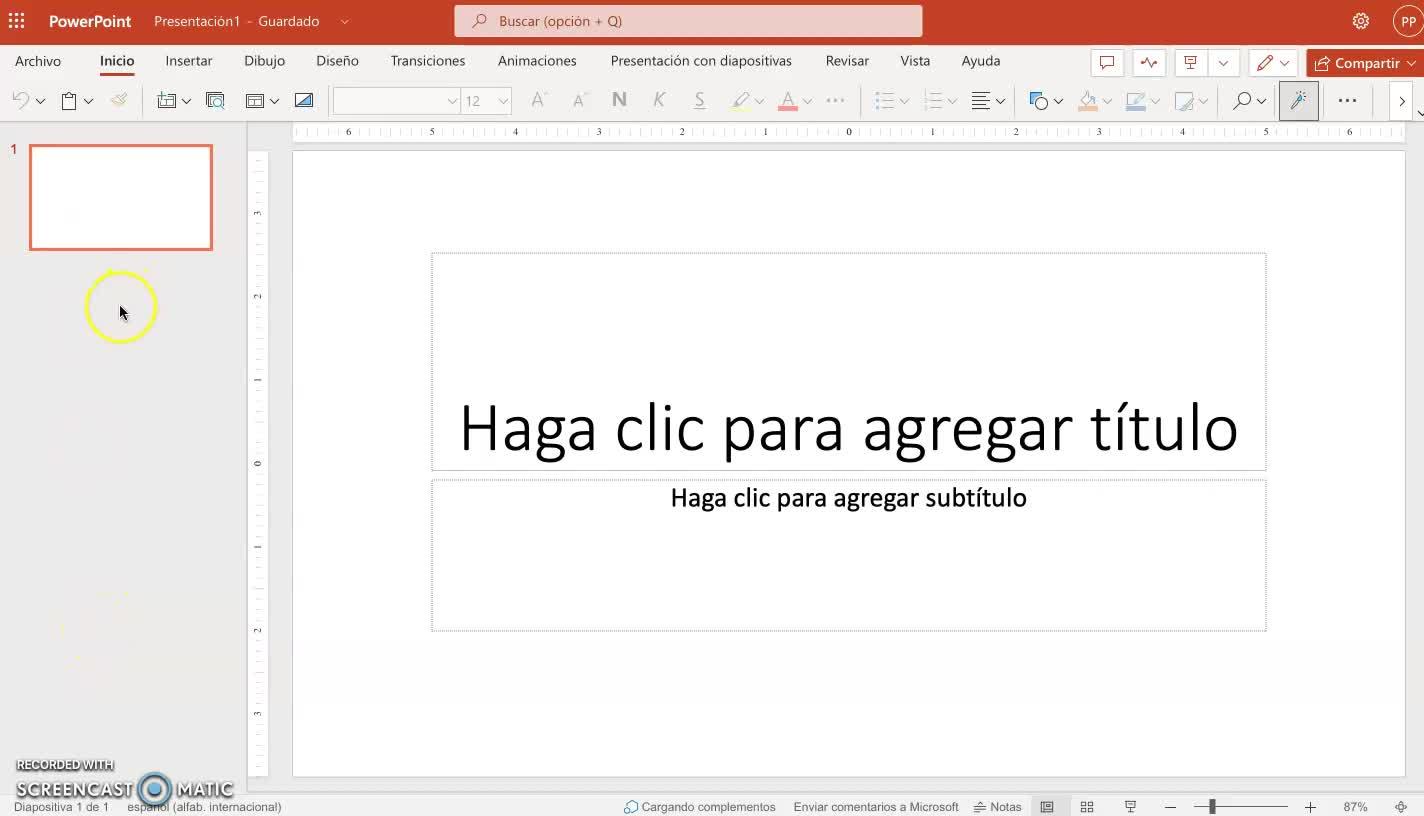The height and width of the screenshot is (816, 1424).
Task: Open the Insertar tab
Action: click(188, 61)
